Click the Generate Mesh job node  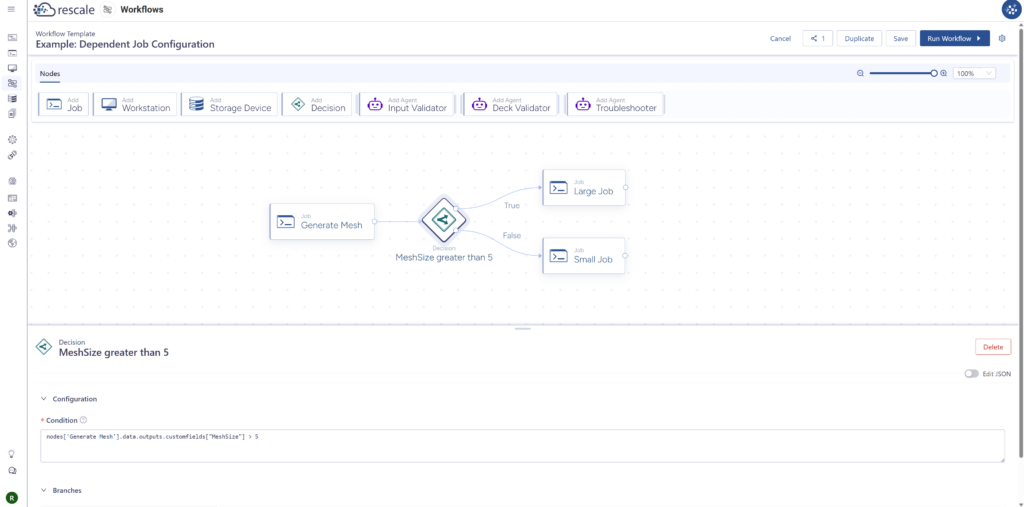pyautogui.click(x=323, y=221)
